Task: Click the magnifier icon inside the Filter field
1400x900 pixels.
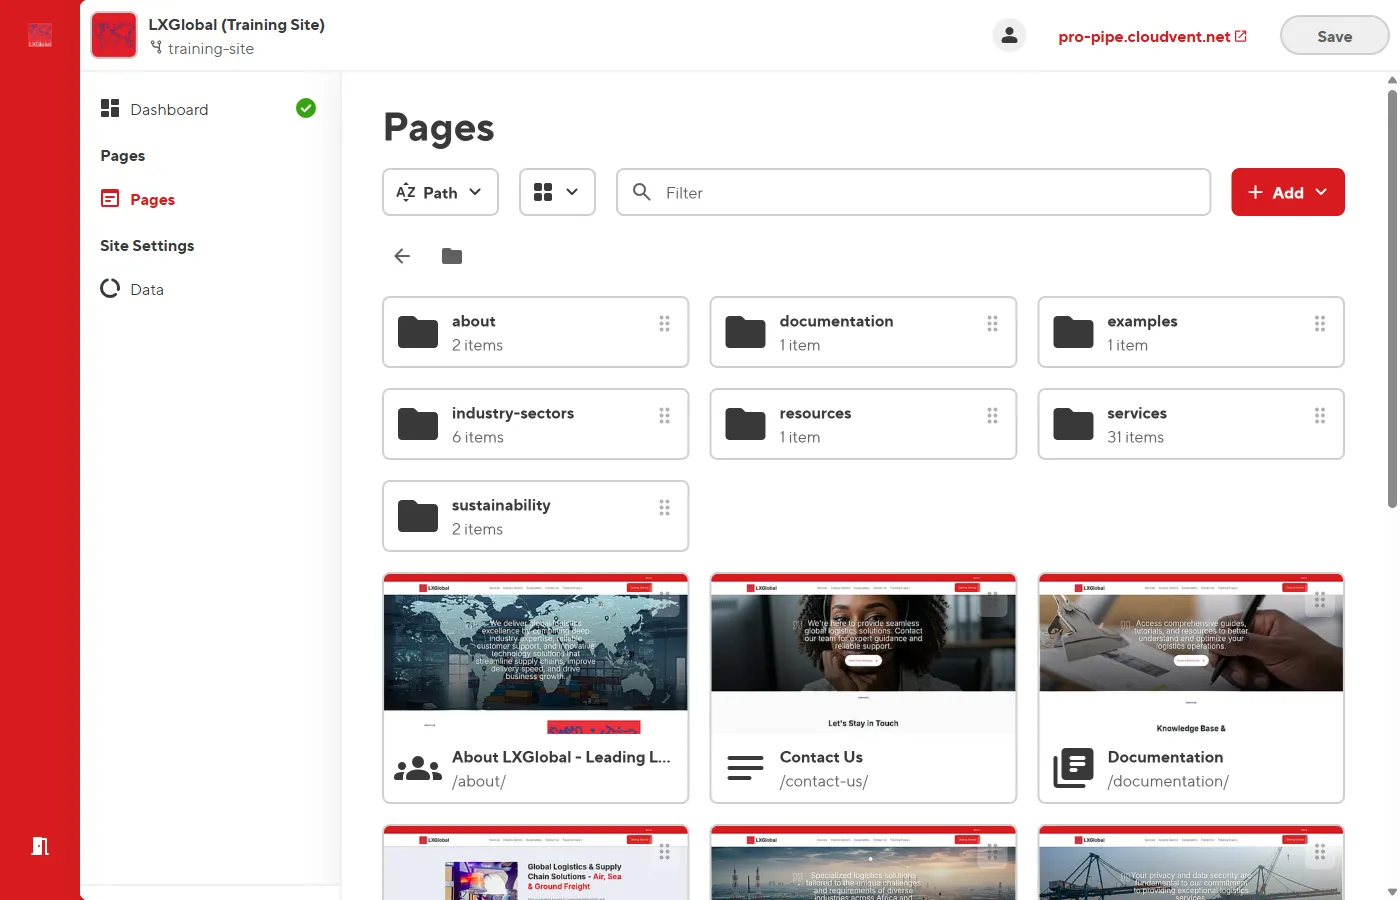Action: (641, 192)
